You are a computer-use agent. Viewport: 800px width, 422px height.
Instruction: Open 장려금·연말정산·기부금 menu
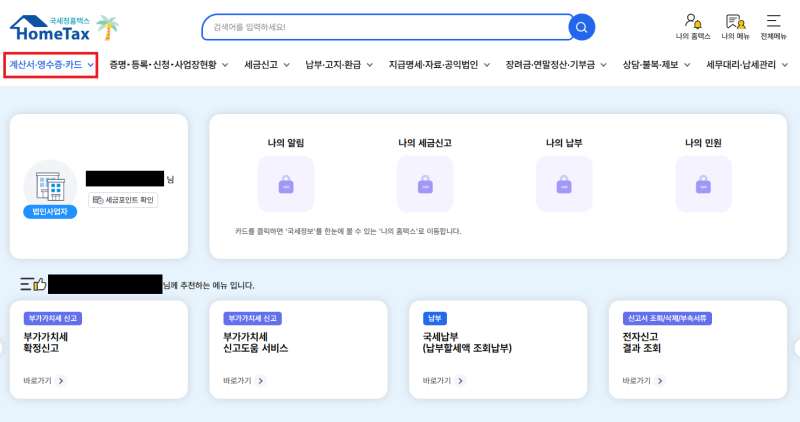(x=556, y=65)
